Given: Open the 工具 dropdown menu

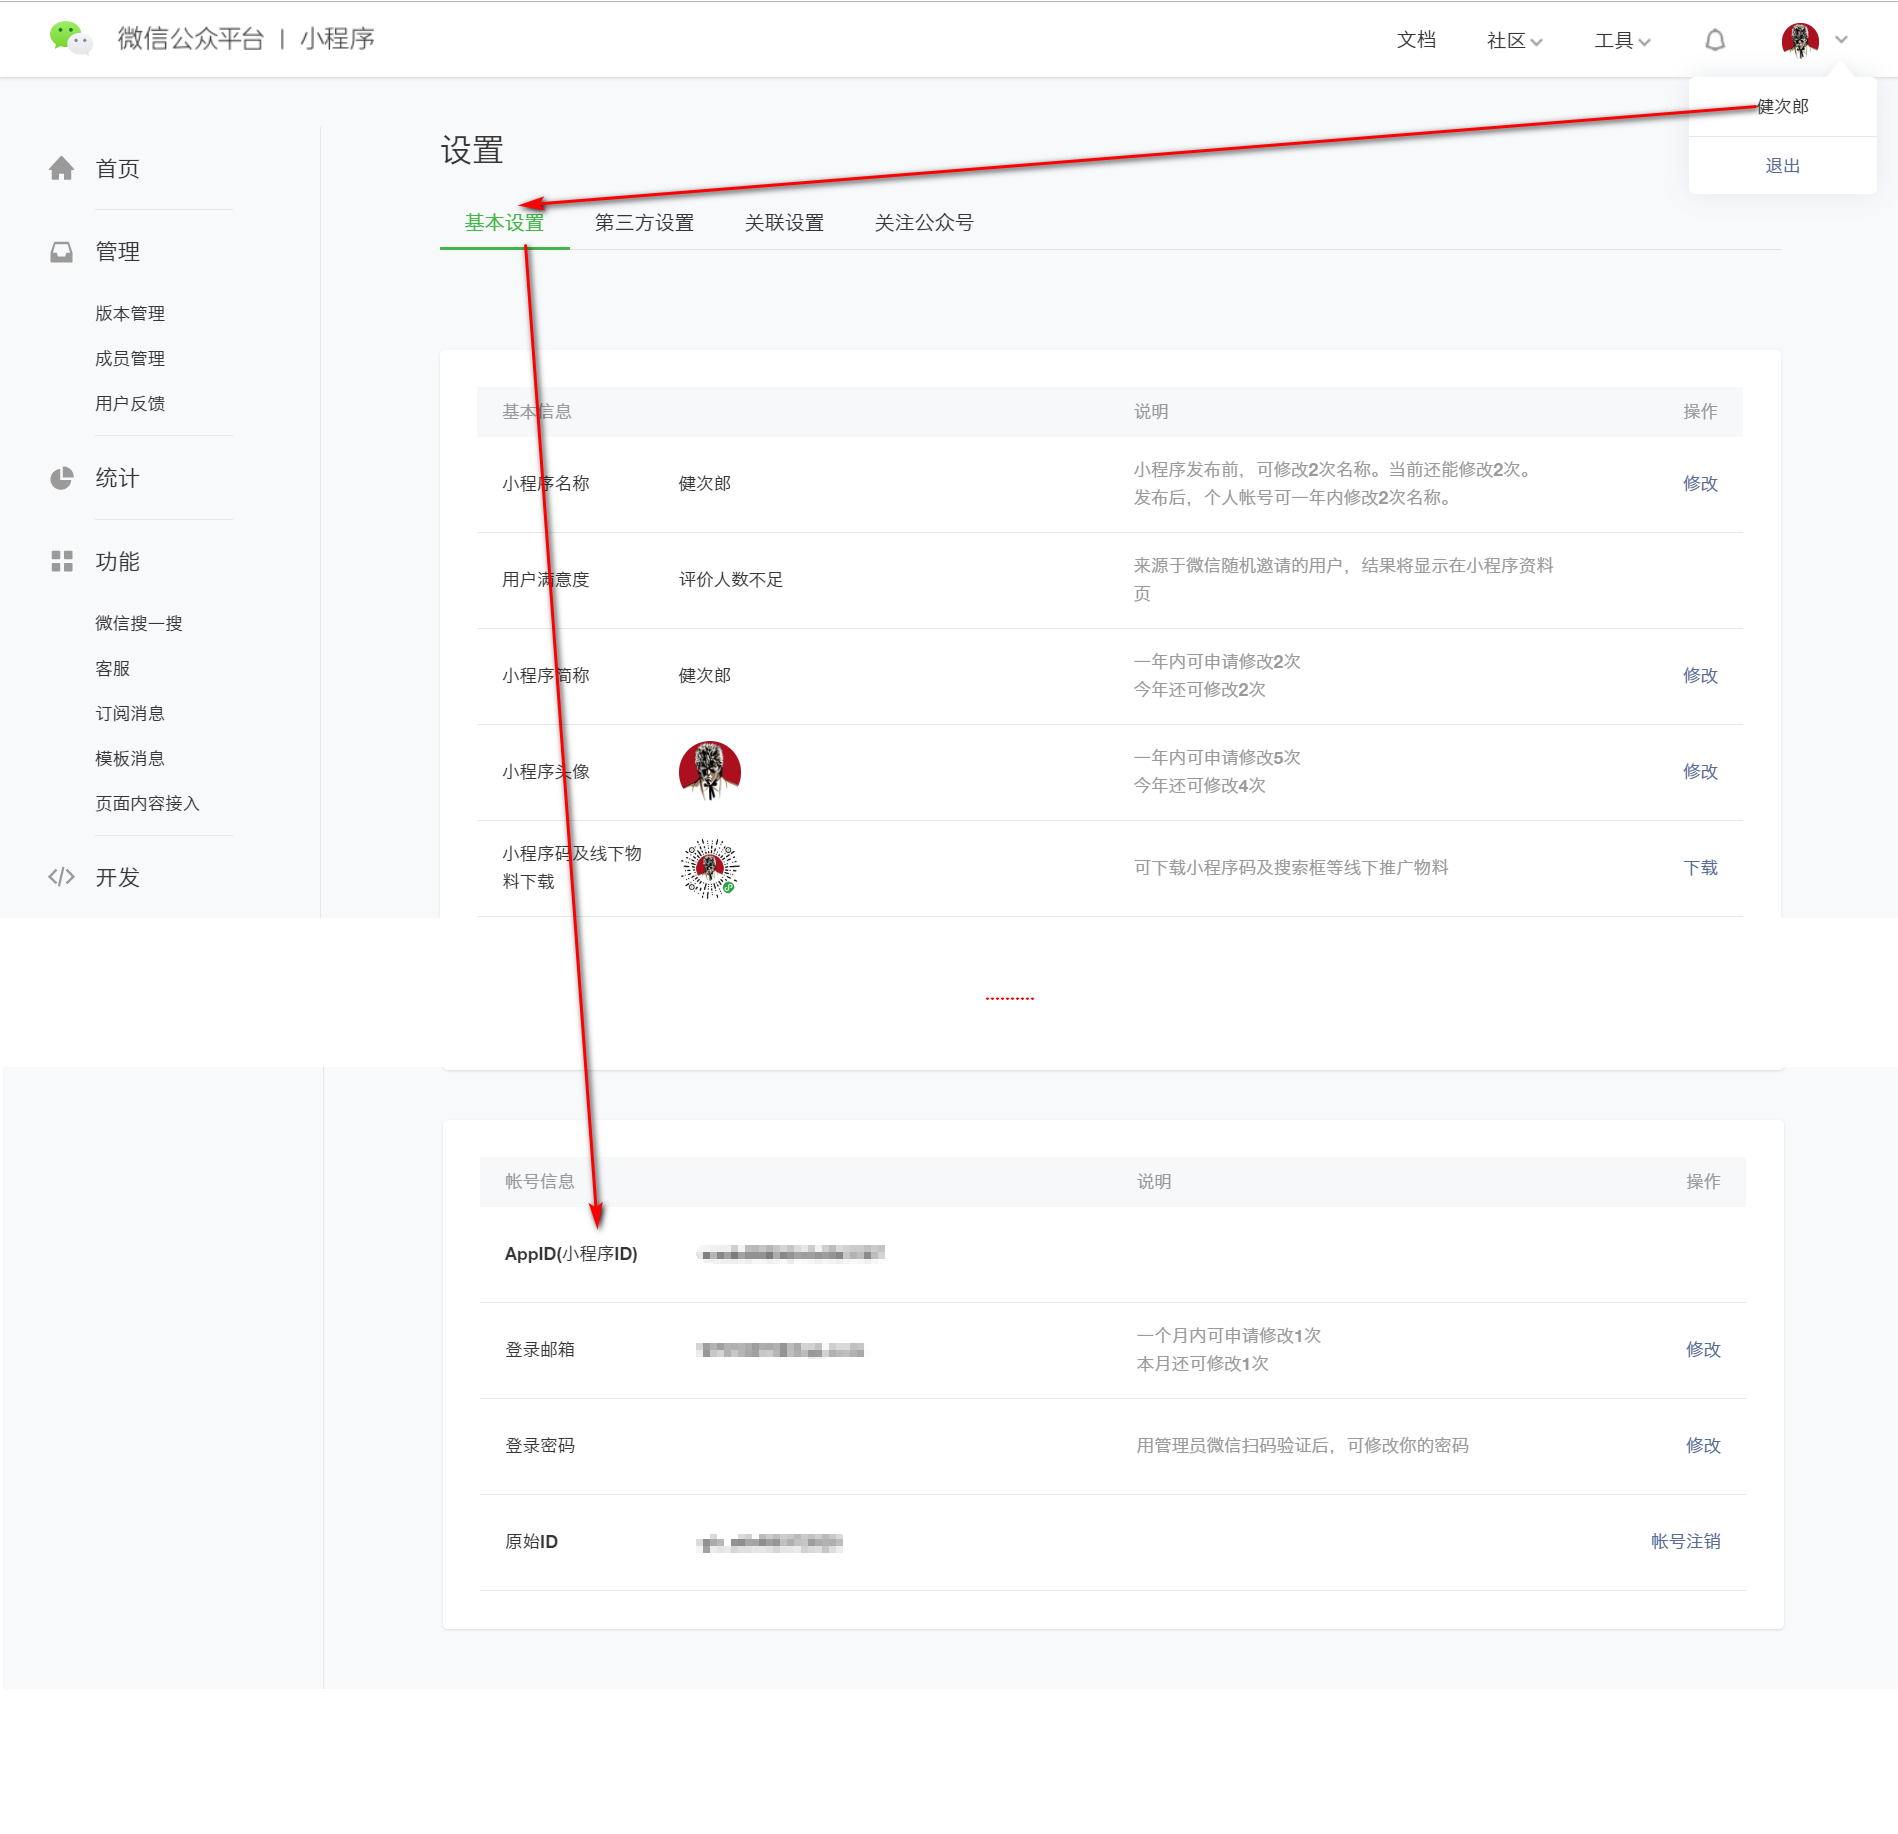Looking at the screenshot, I should [1622, 40].
